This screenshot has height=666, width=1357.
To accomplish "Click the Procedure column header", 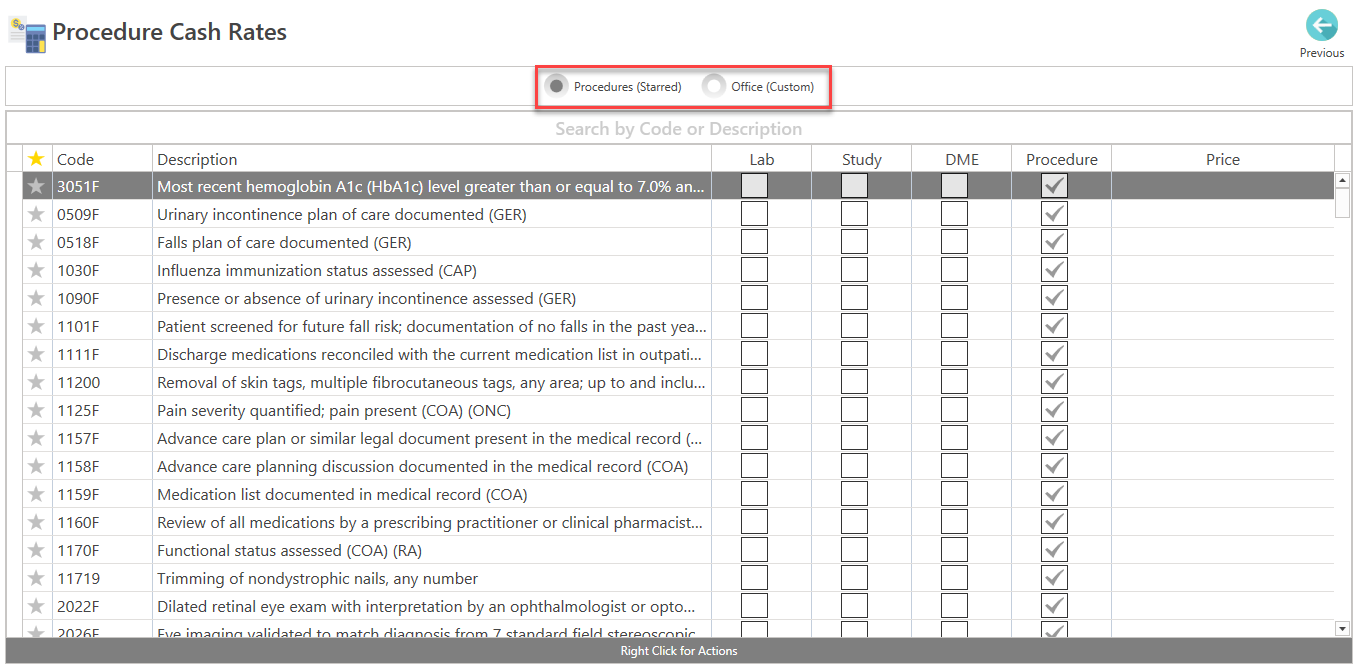I will [x=1061, y=159].
